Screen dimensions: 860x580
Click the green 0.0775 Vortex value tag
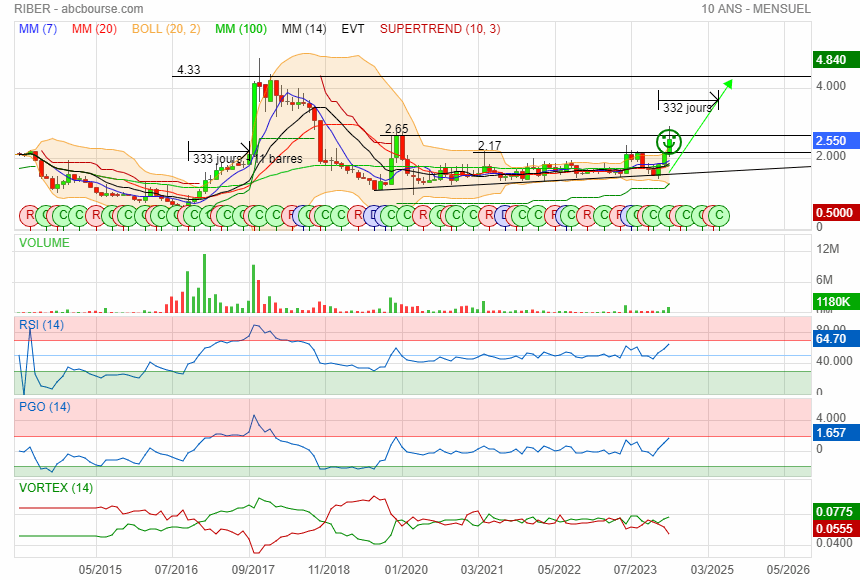836,512
